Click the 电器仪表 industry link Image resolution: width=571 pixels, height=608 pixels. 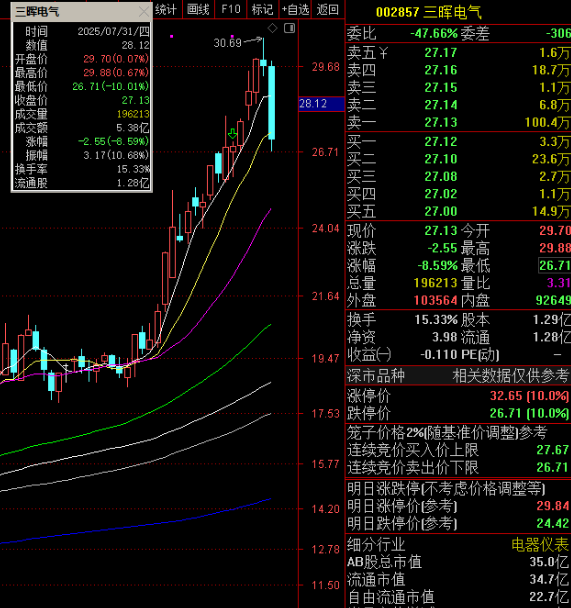[x=540, y=544]
